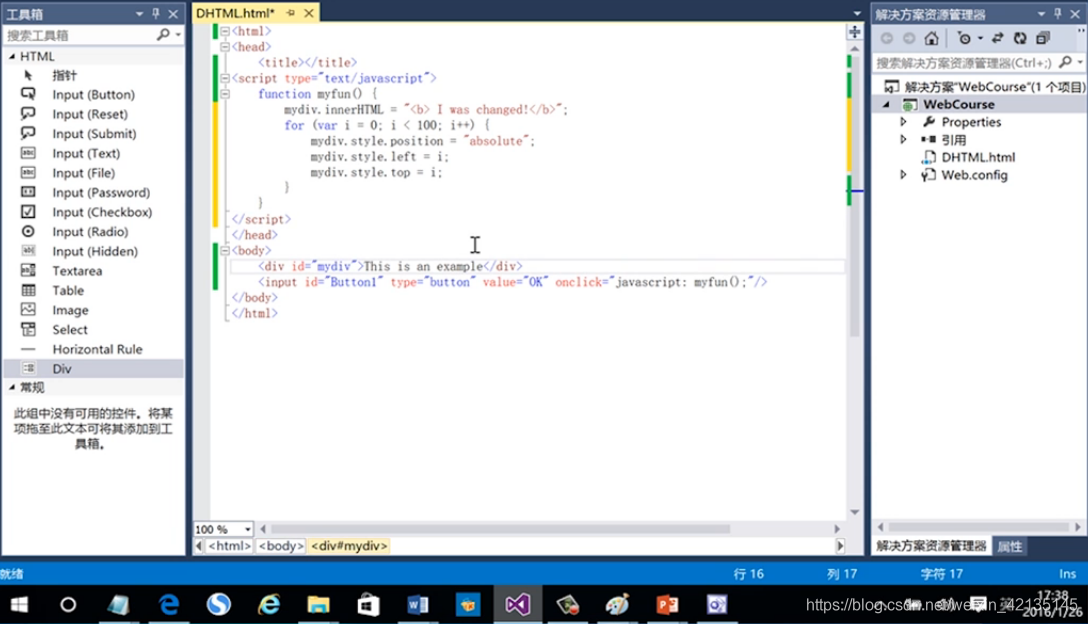Screen dimensions: 1088x624
Task: Switch to the DHTML.html* editor tab
Action: pos(235,13)
